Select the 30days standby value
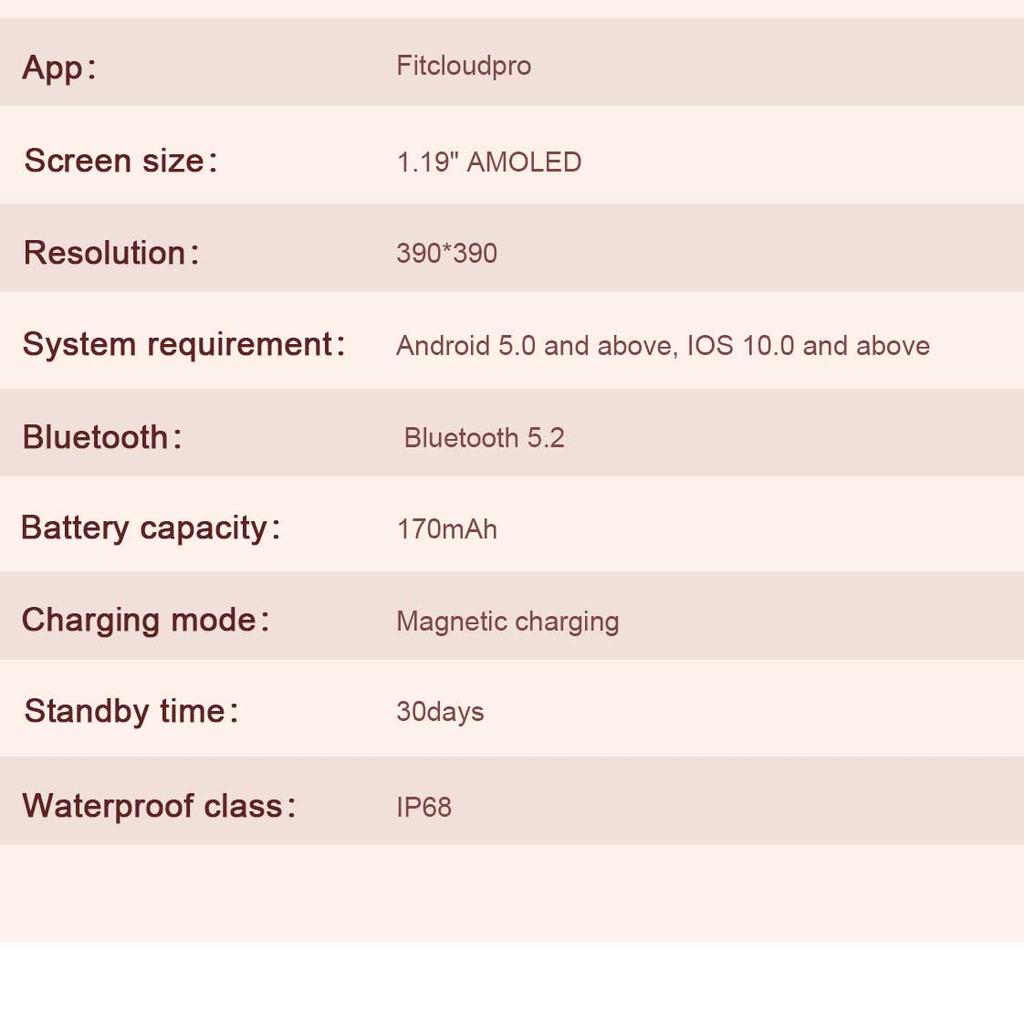This screenshot has width=1024, height=1024. [x=440, y=712]
